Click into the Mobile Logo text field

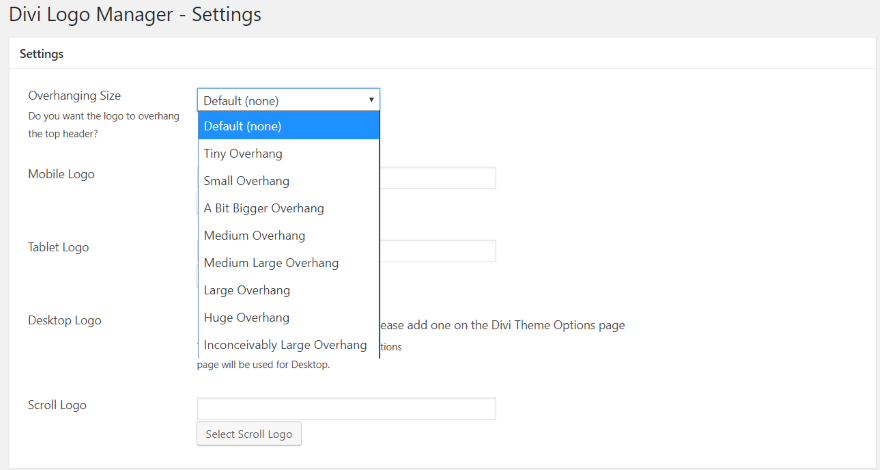click(x=438, y=178)
